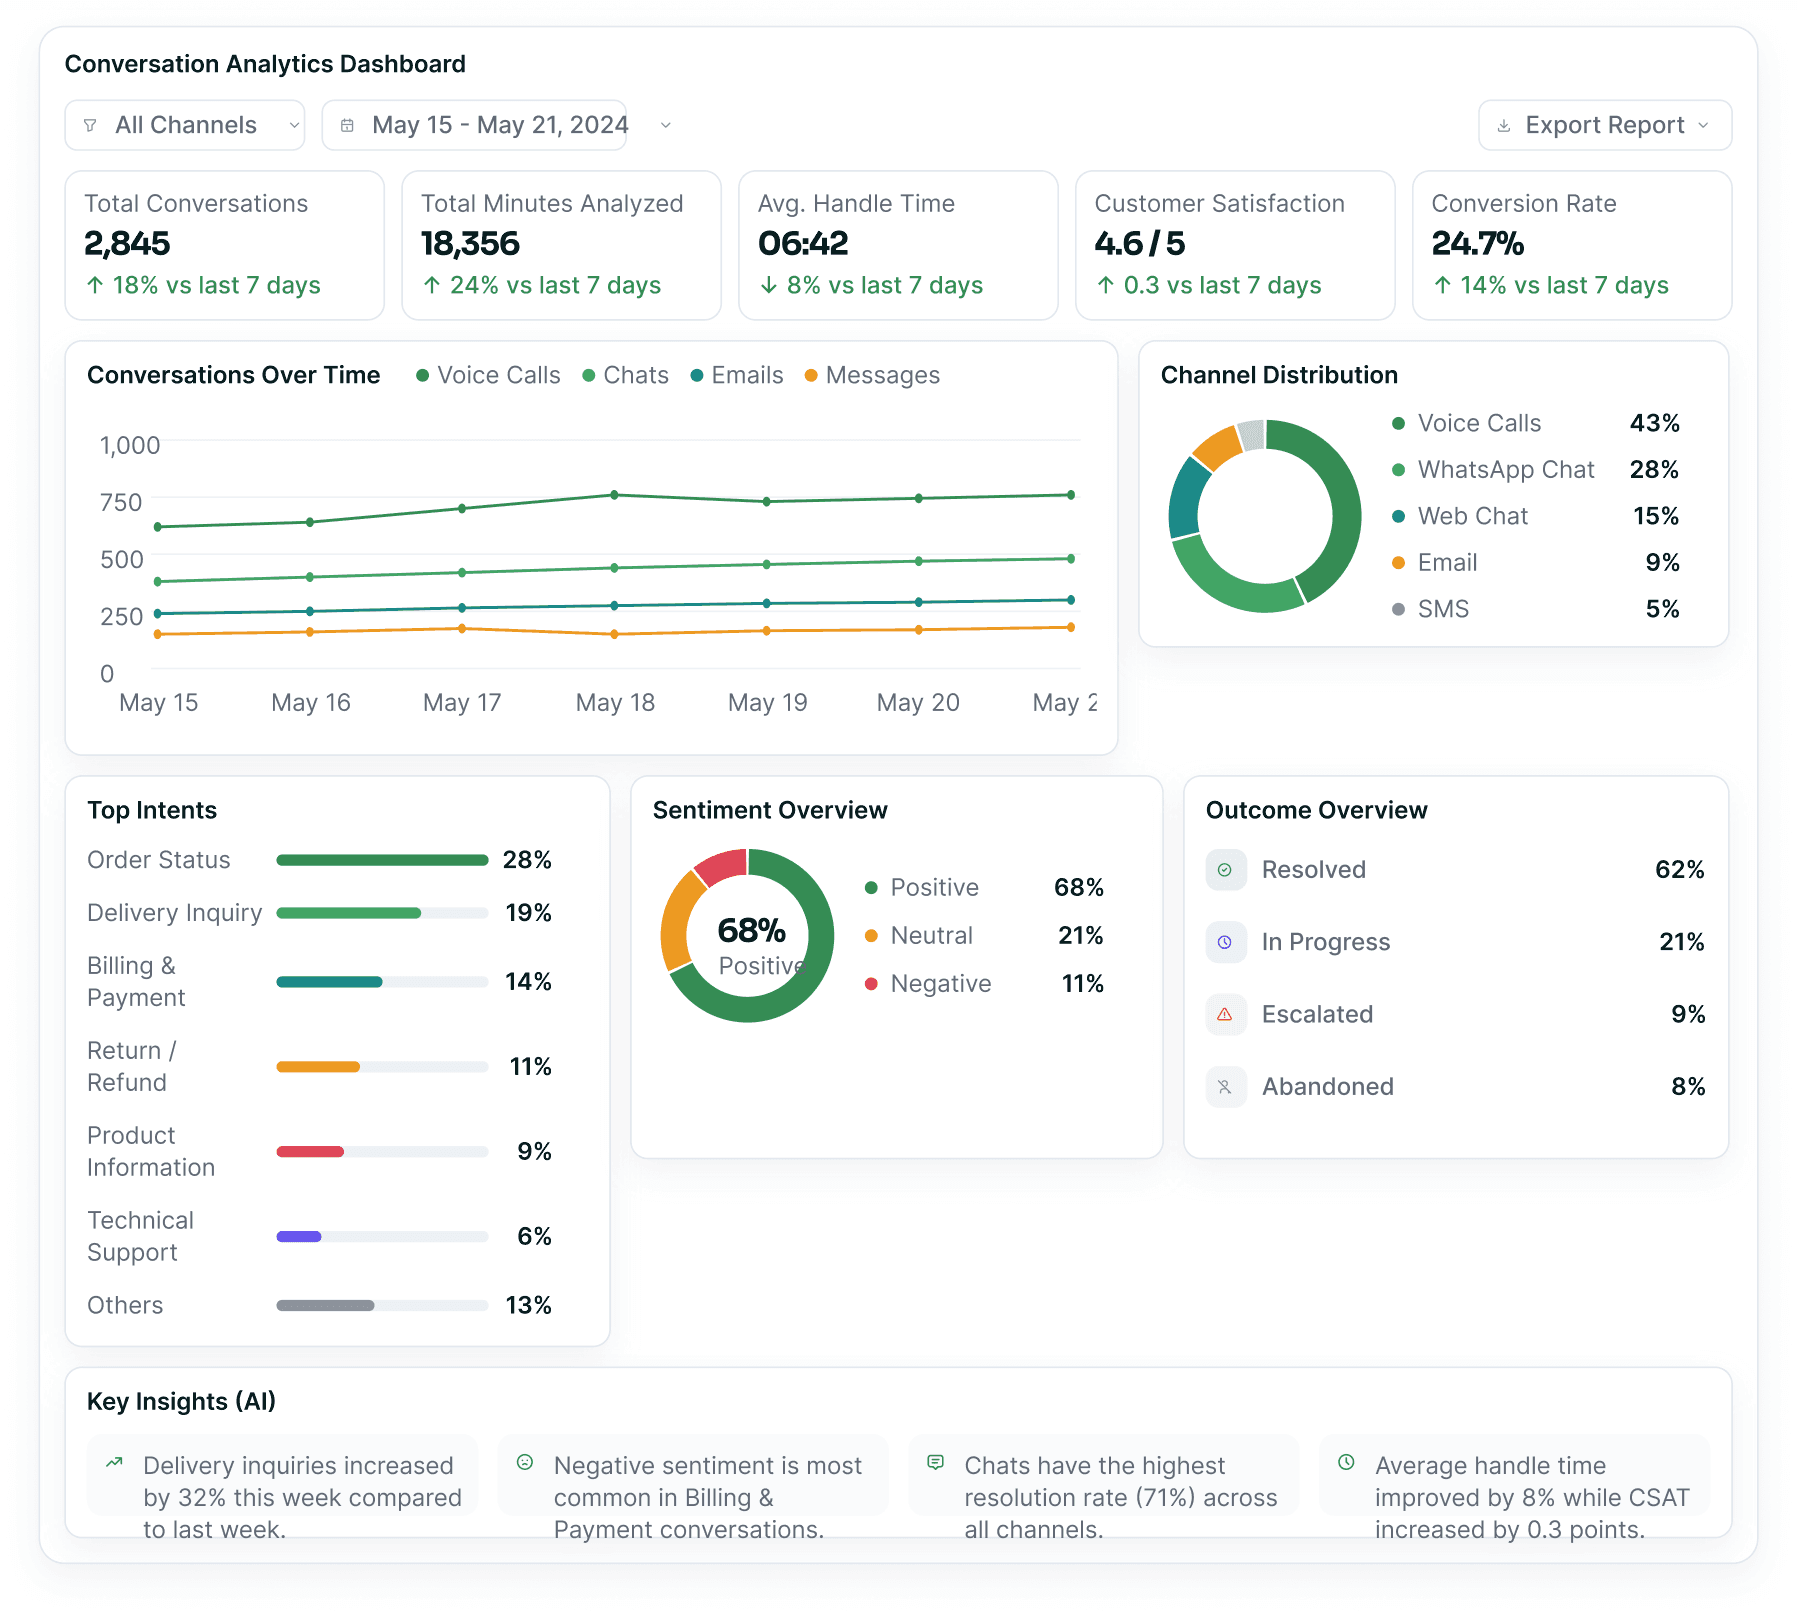Click the Escalated outcome label
Image resolution: width=1798 pixels, height=1616 pixels.
tap(1317, 1014)
